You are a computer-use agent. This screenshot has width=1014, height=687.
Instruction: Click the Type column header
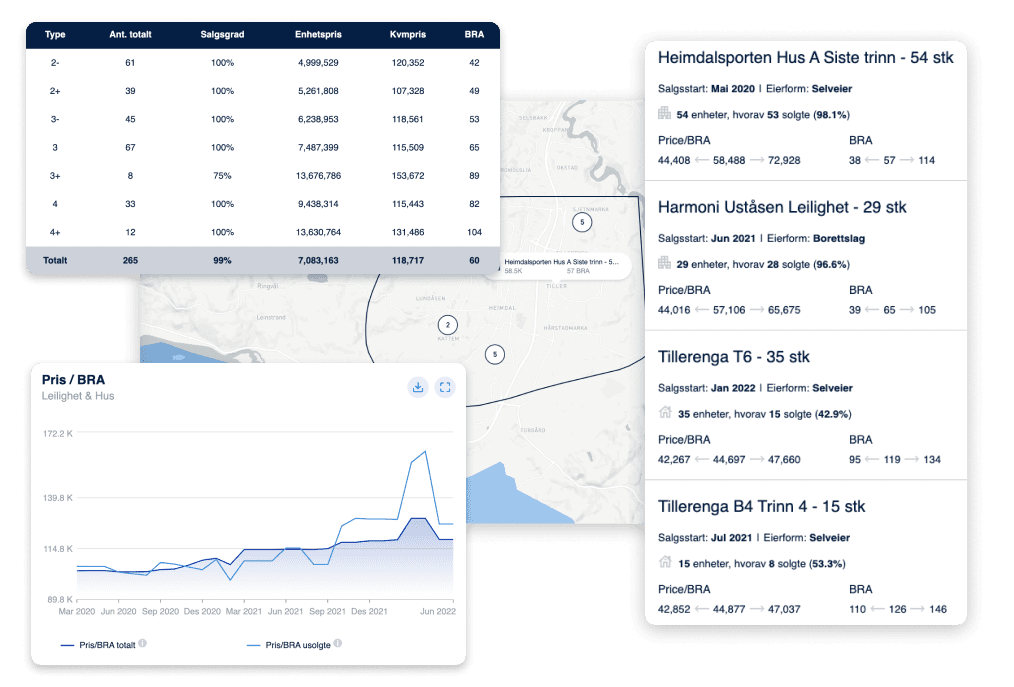click(x=55, y=34)
